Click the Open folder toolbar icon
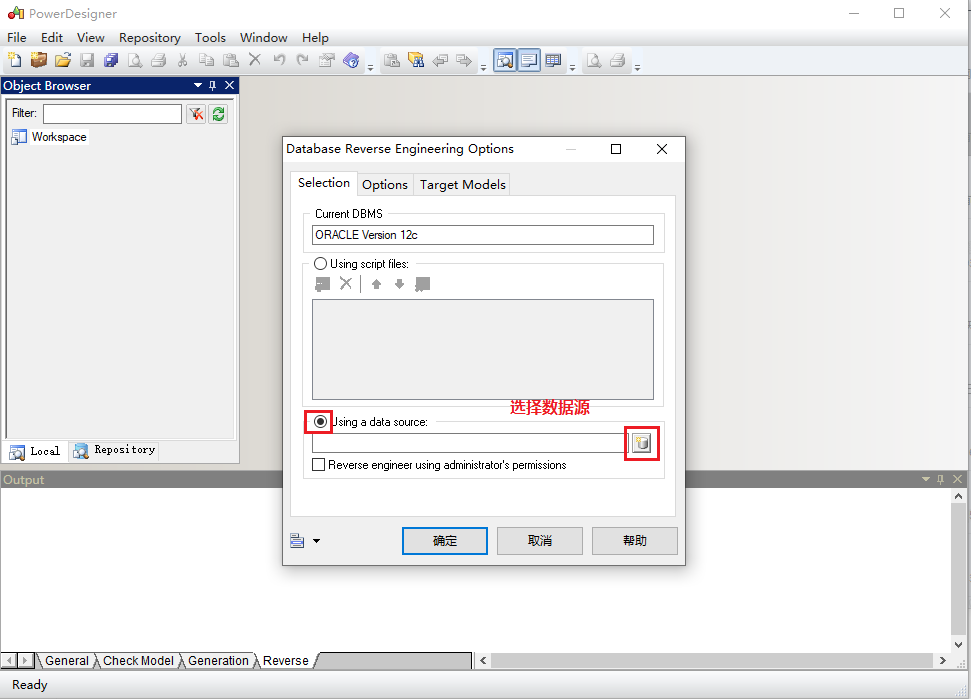 point(63,60)
